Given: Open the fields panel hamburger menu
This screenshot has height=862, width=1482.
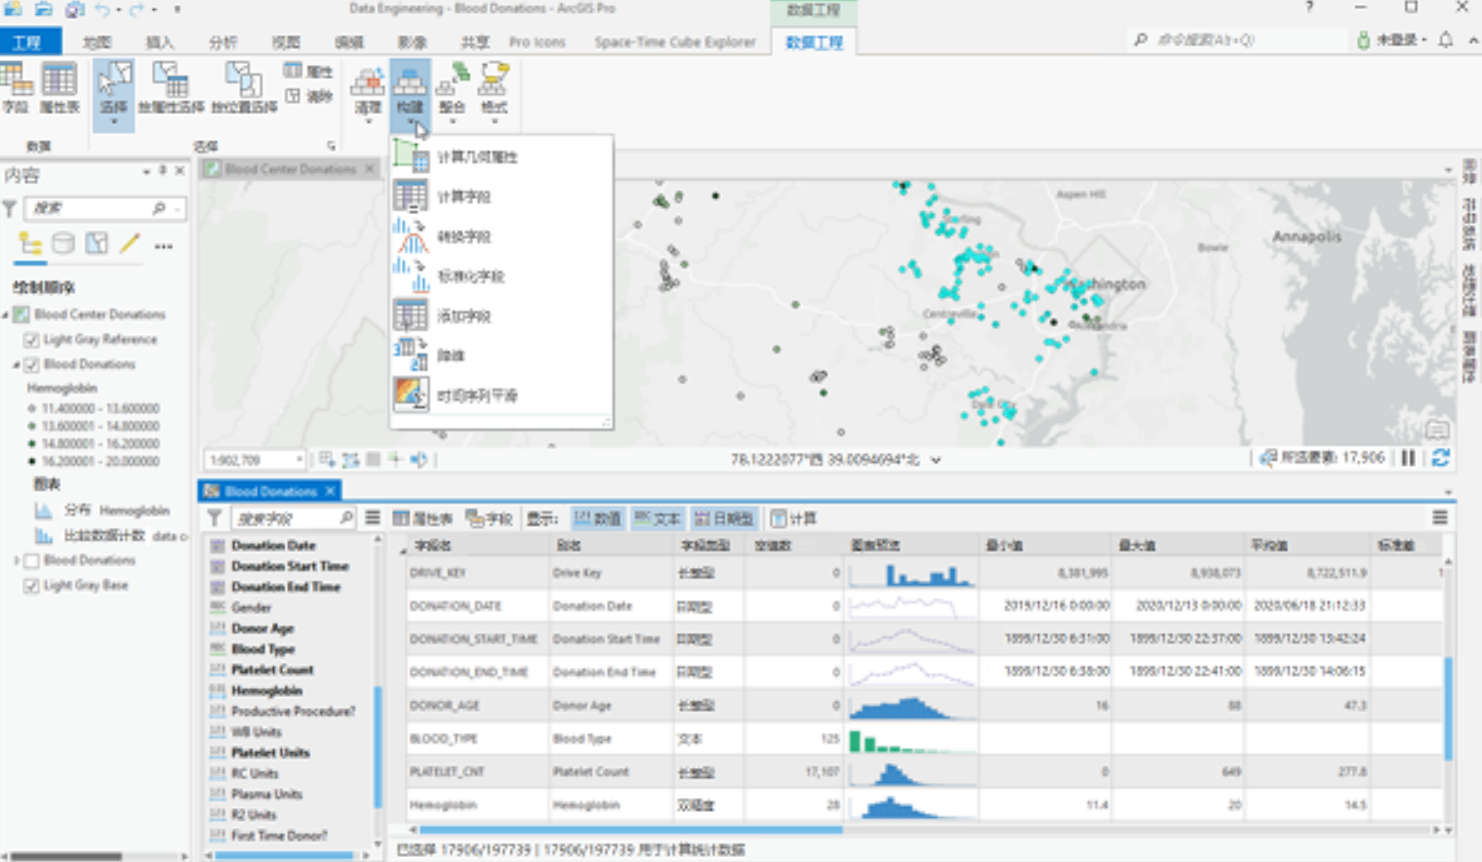Looking at the screenshot, I should tap(373, 518).
